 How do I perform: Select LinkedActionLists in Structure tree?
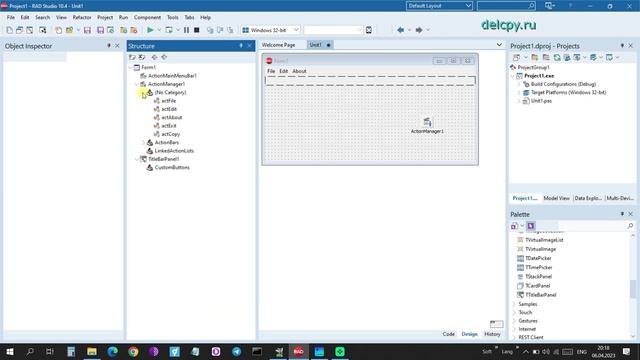[174, 151]
